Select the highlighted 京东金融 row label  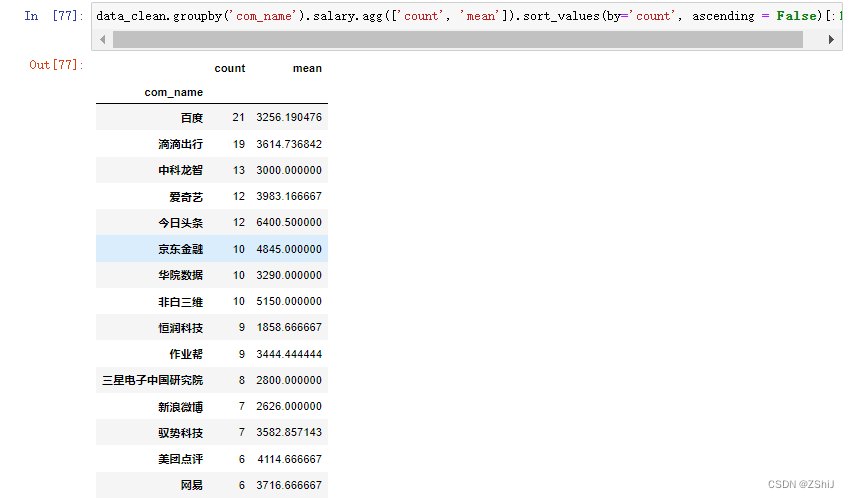[180, 249]
